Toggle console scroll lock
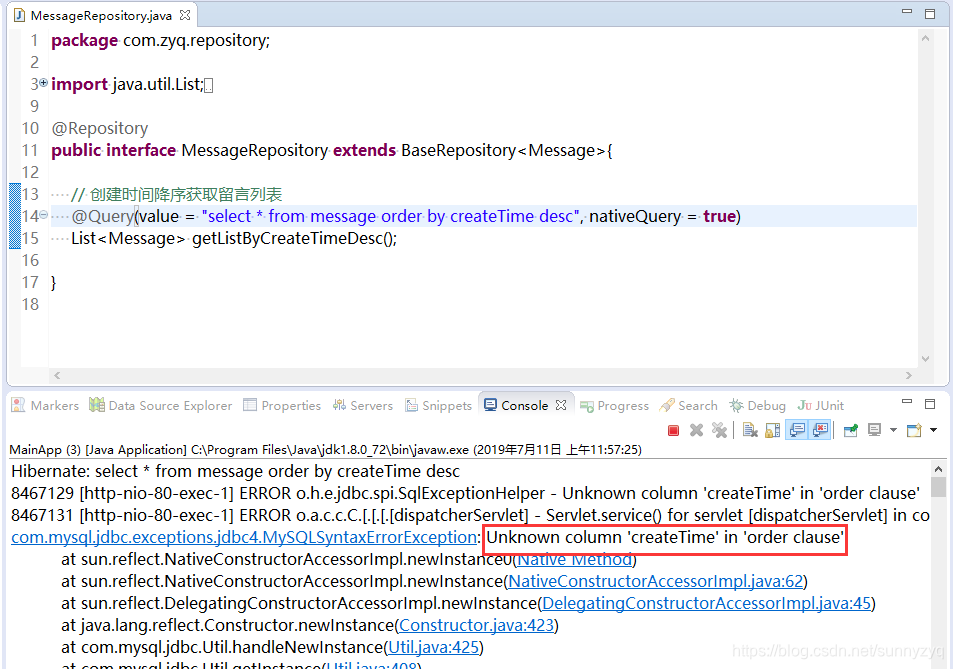 pos(771,430)
